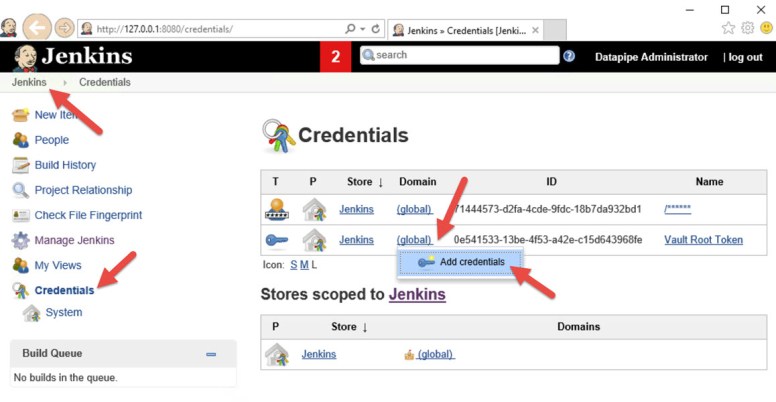Click the browser forward arrow button
The image size is (776, 402).
pos(64,28)
